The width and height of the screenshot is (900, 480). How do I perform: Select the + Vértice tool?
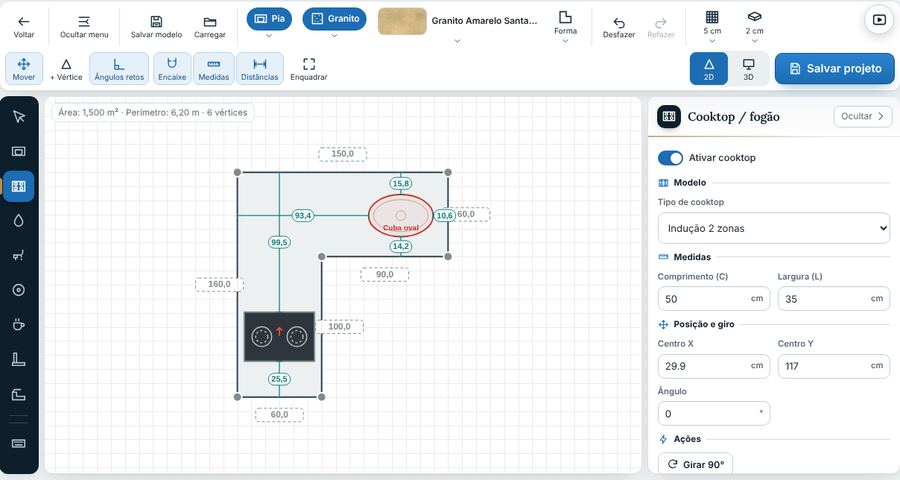tap(66, 68)
